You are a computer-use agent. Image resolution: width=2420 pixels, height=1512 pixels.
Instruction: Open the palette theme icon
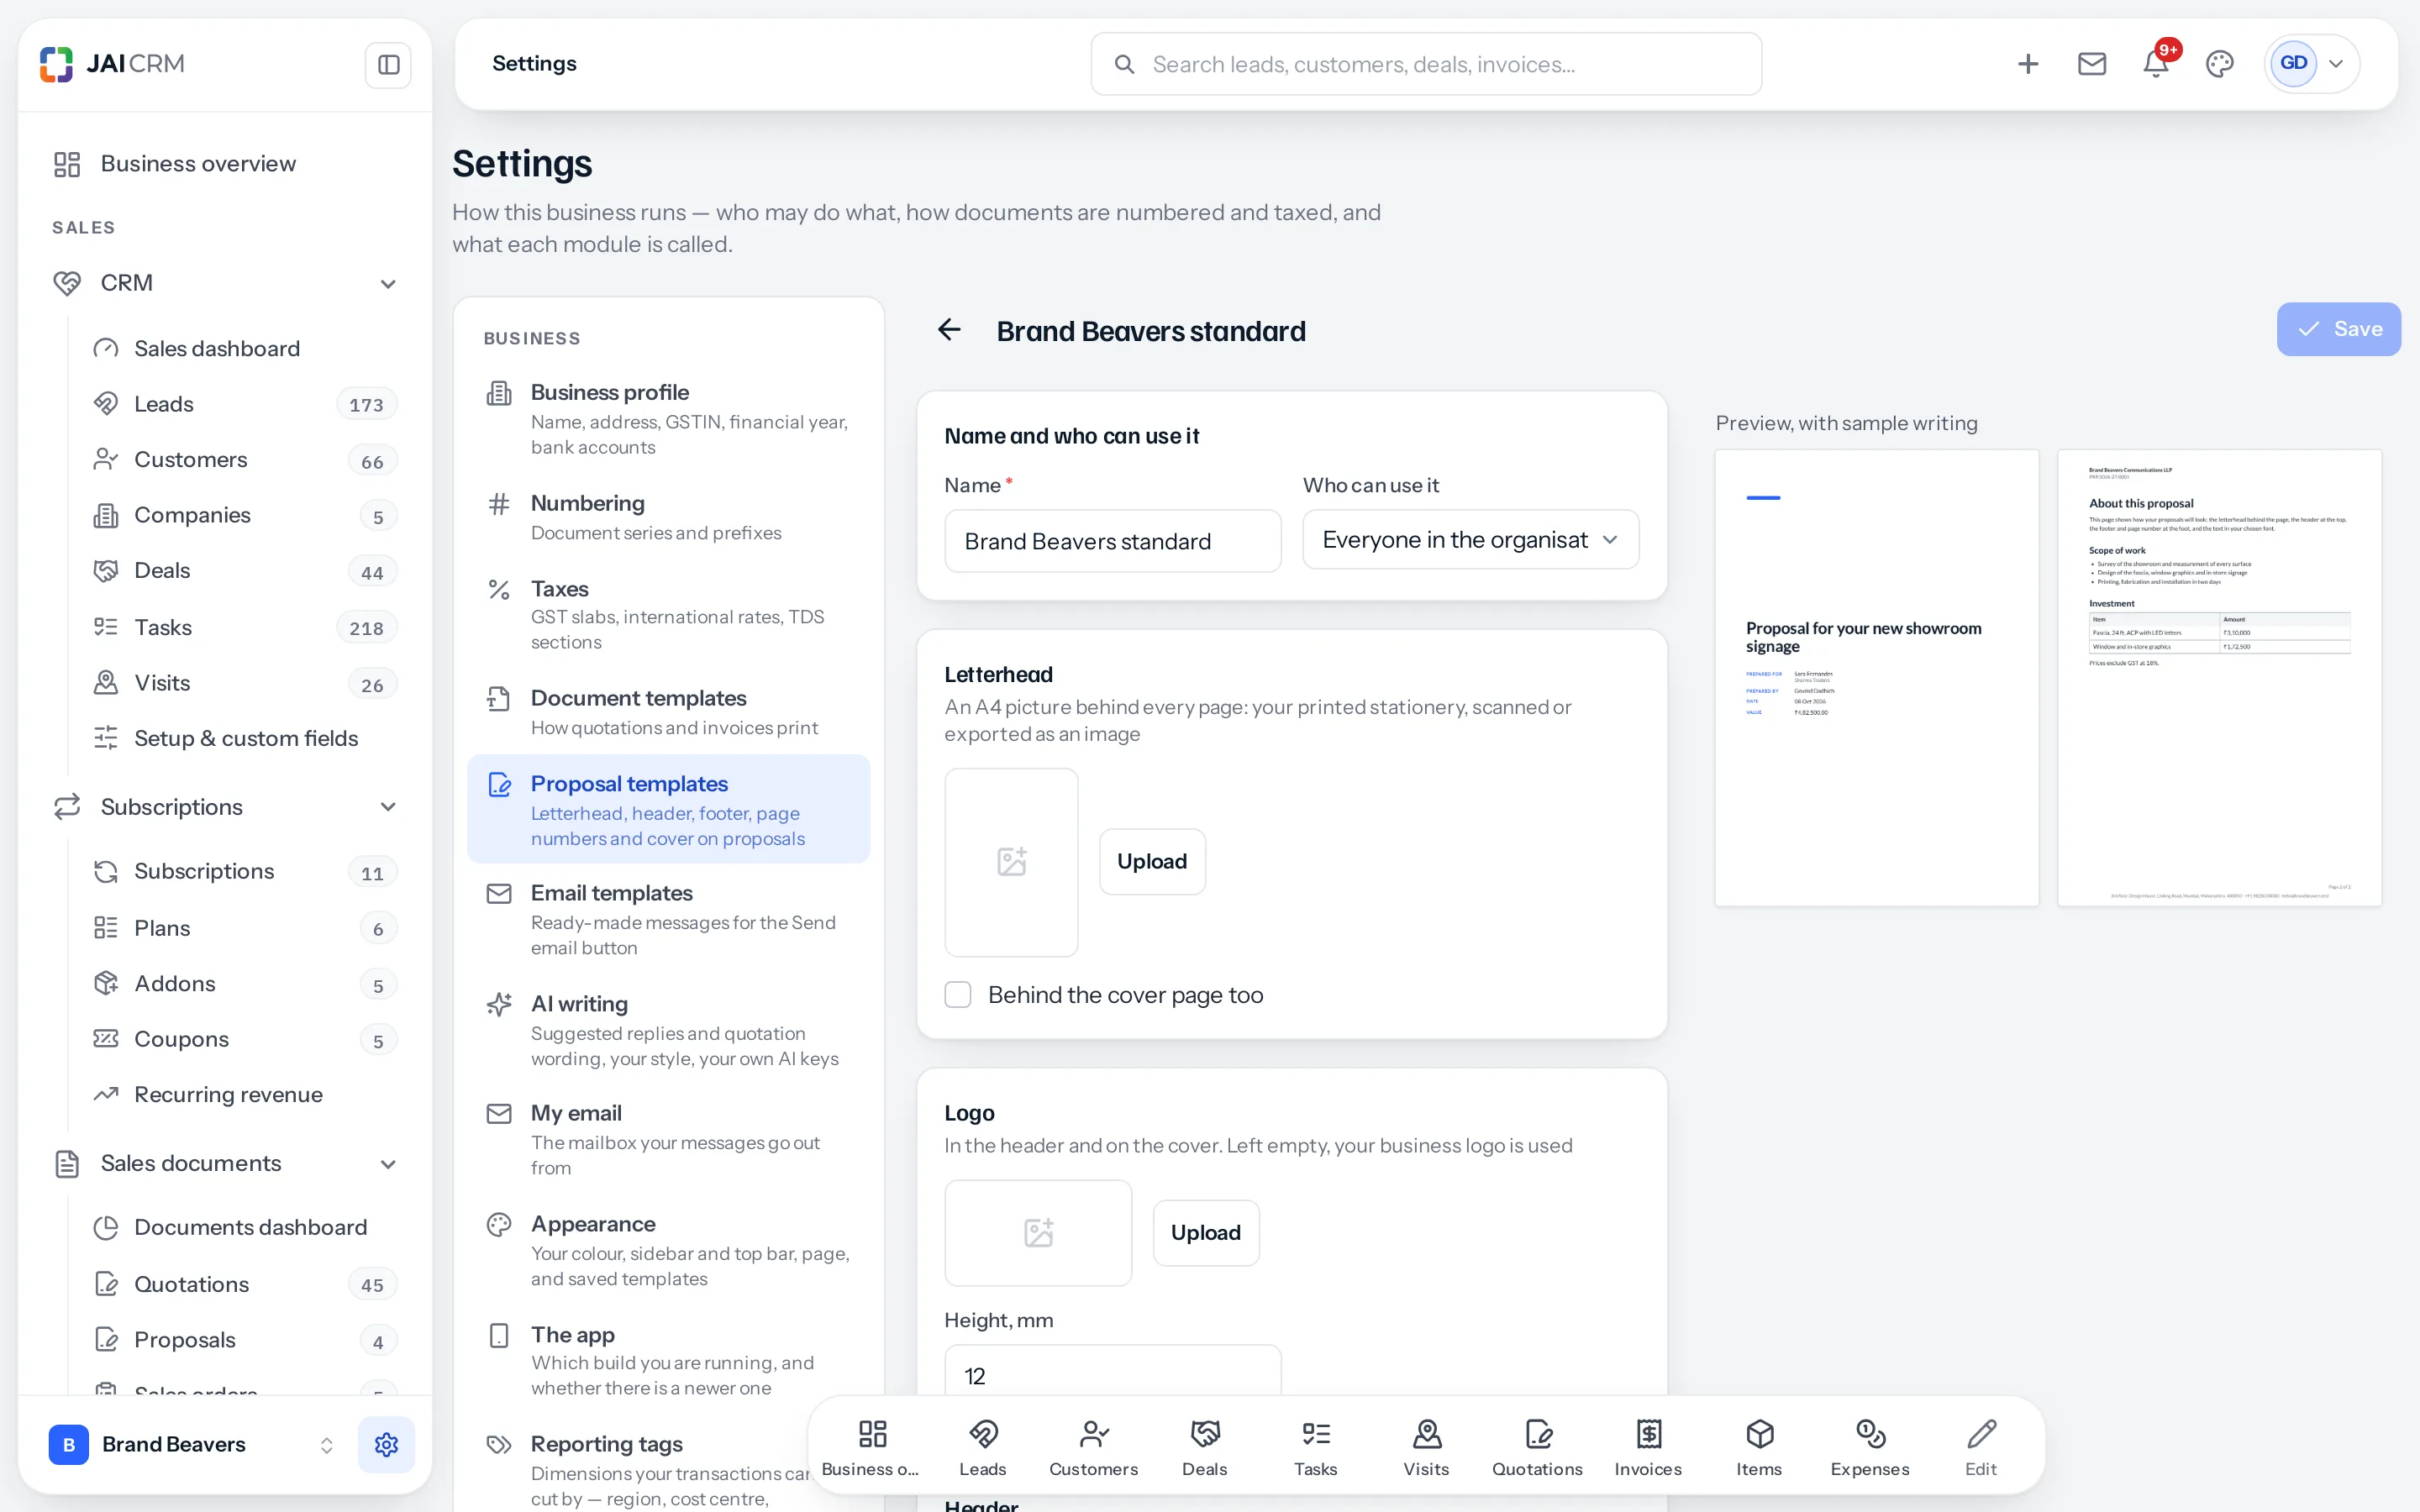2220,64
